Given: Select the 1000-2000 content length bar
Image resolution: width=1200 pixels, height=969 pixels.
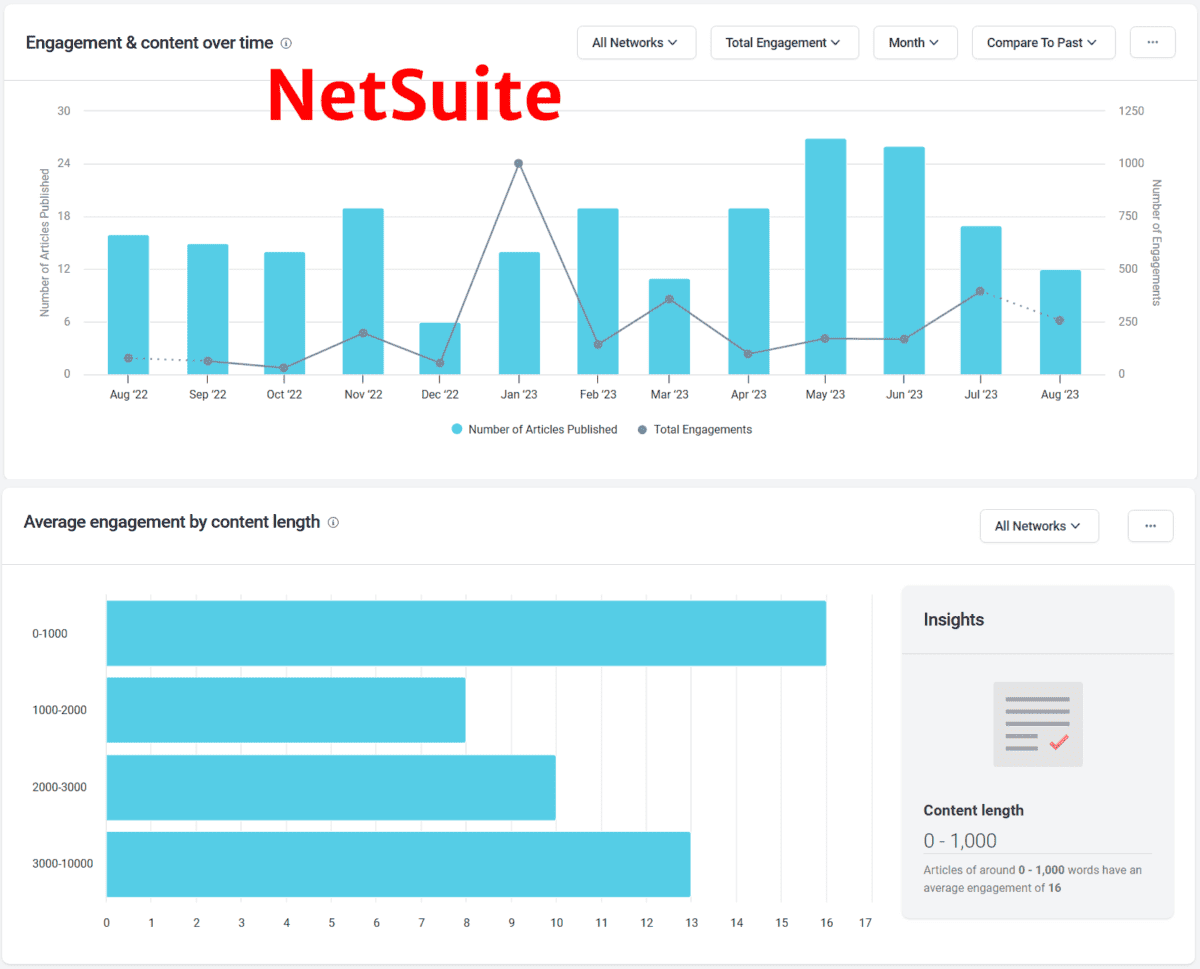Looking at the screenshot, I should click(286, 710).
